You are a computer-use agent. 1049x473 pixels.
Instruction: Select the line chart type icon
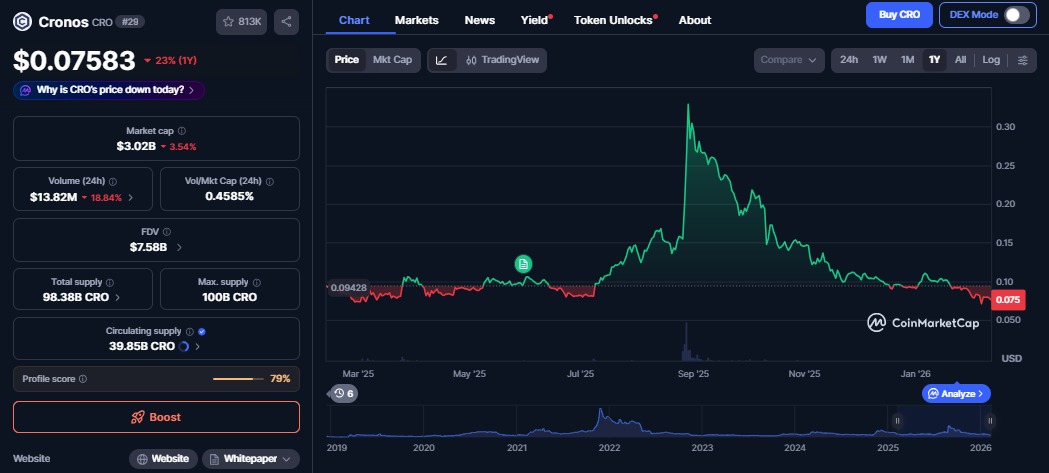click(x=442, y=60)
